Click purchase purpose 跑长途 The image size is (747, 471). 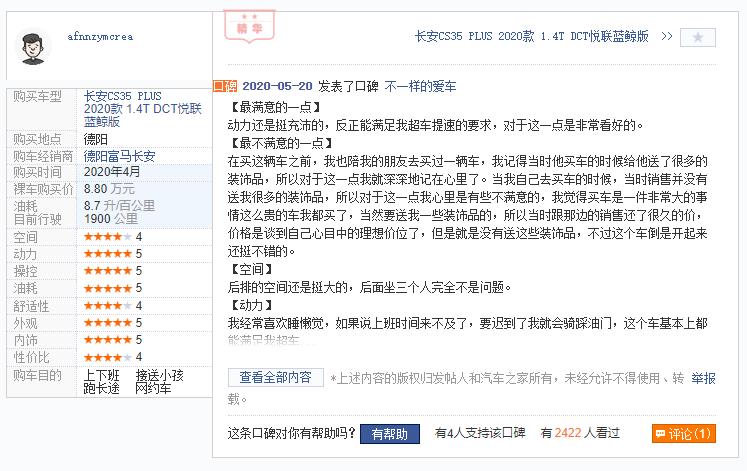click(x=101, y=389)
